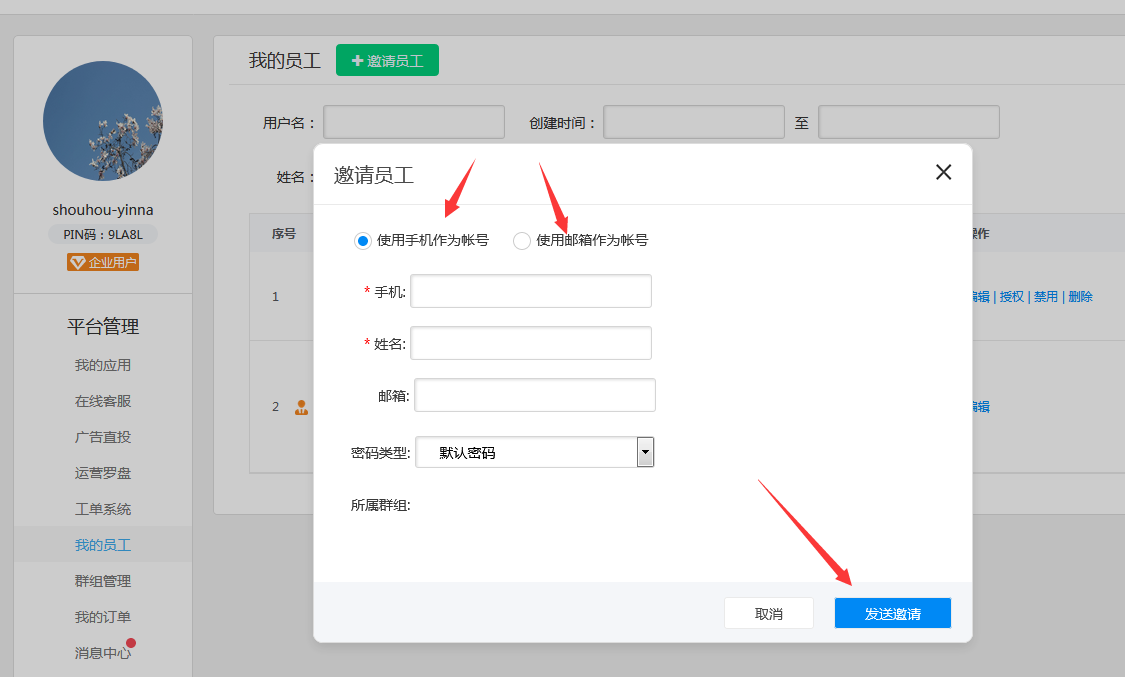Viewport: 1125px width, 677px height.
Task: Click the 企业用户 badge icon
Action: click(76, 263)
